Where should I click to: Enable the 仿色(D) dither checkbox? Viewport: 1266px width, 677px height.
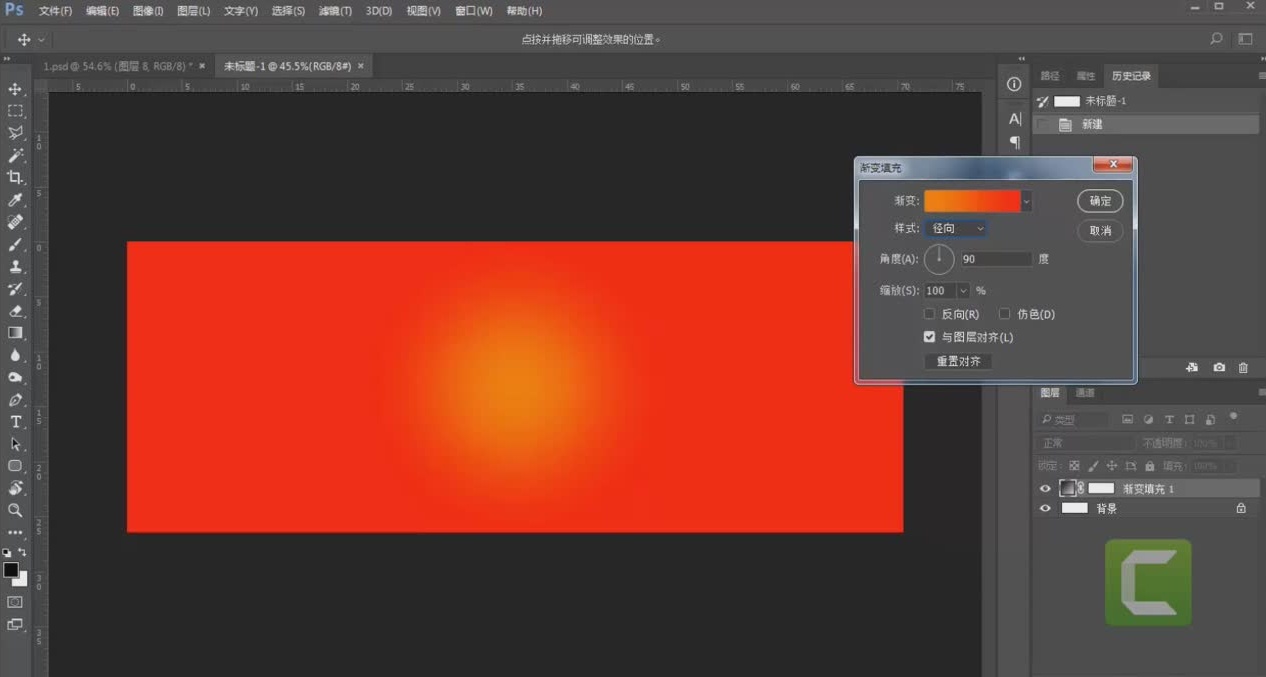tap(1005, 314)
